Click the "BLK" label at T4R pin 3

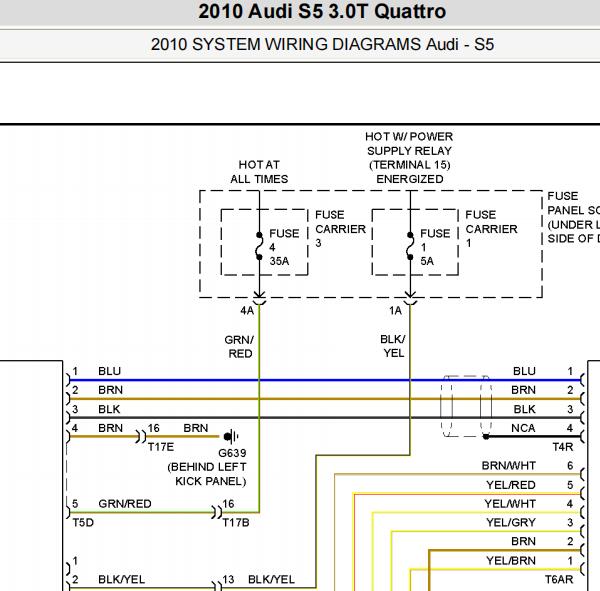pos(524,409)
